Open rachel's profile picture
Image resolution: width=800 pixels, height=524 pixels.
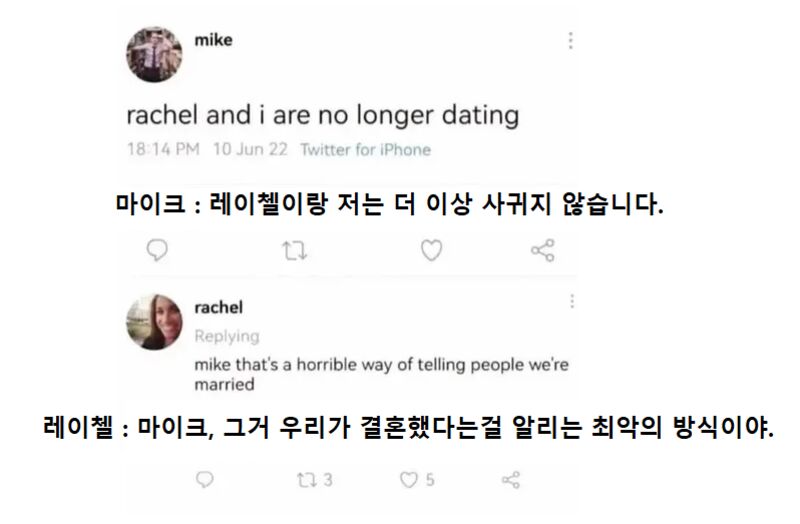(154, 322)
